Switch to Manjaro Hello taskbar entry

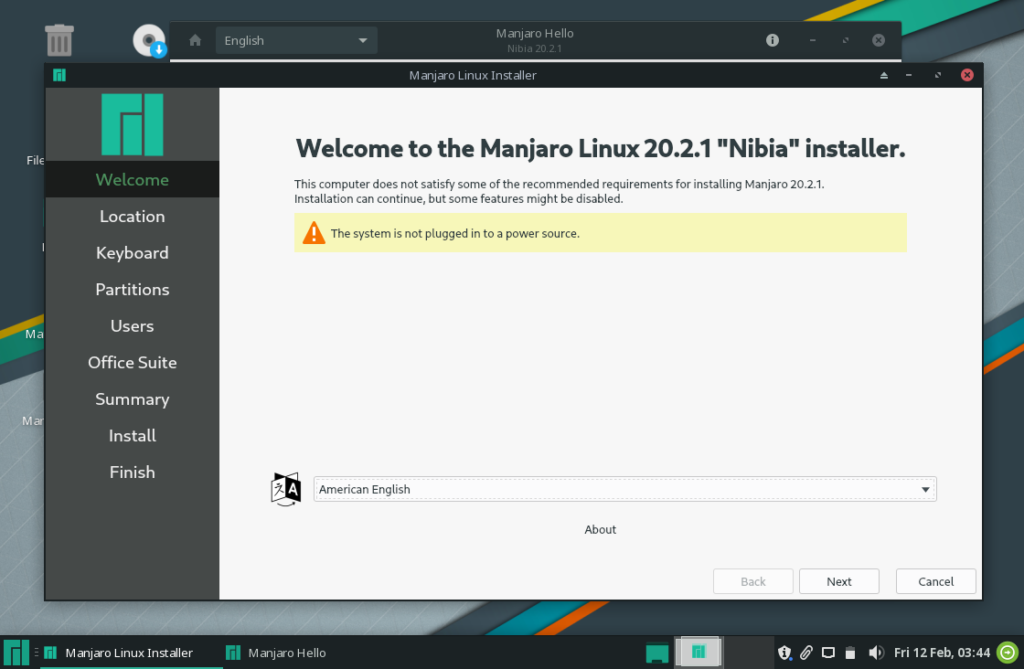click(276, 652)
